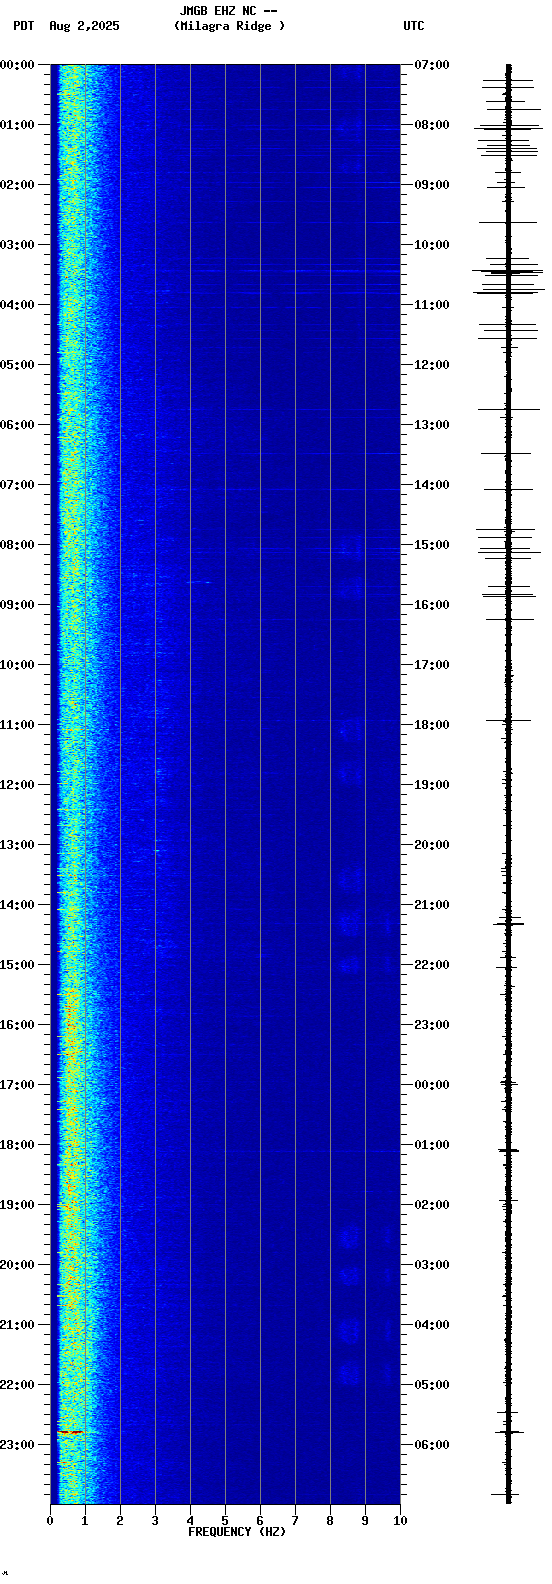Click the PDT "23:00" time label
Screen dimensions: 552x1584
17,1445
